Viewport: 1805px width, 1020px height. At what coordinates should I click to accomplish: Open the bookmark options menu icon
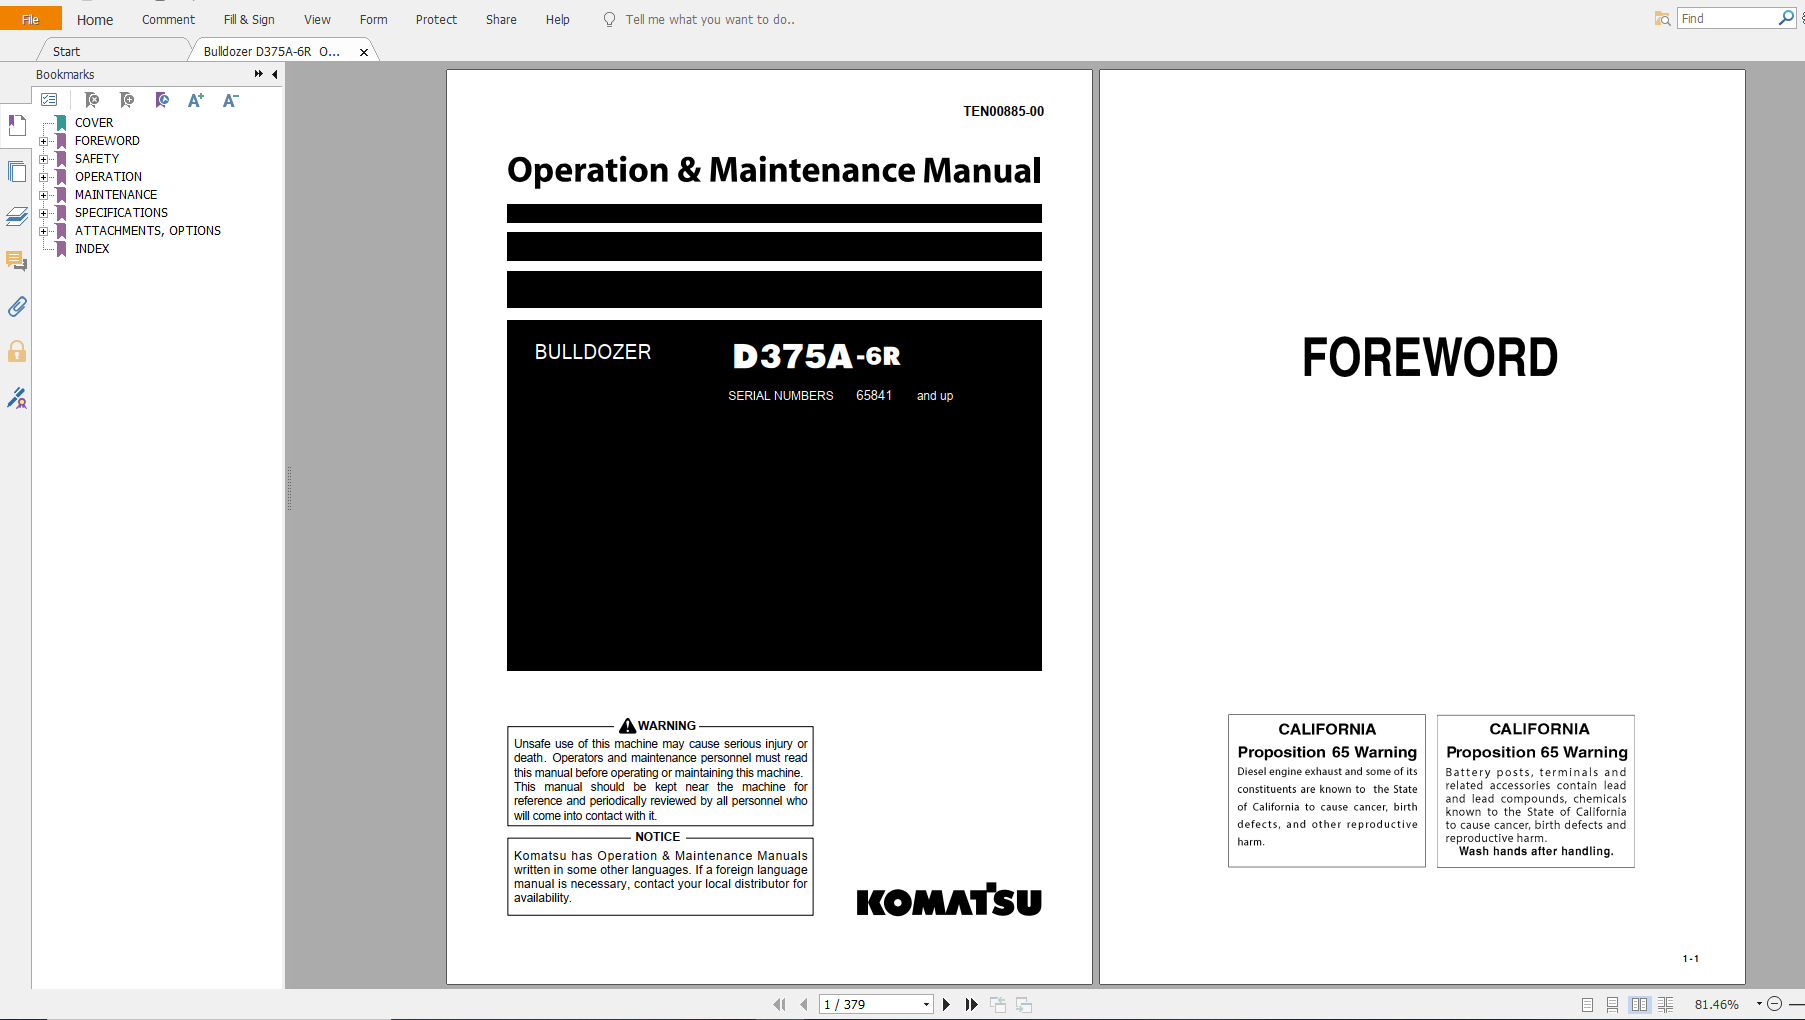pyautogui.click(x=49, y=100)
